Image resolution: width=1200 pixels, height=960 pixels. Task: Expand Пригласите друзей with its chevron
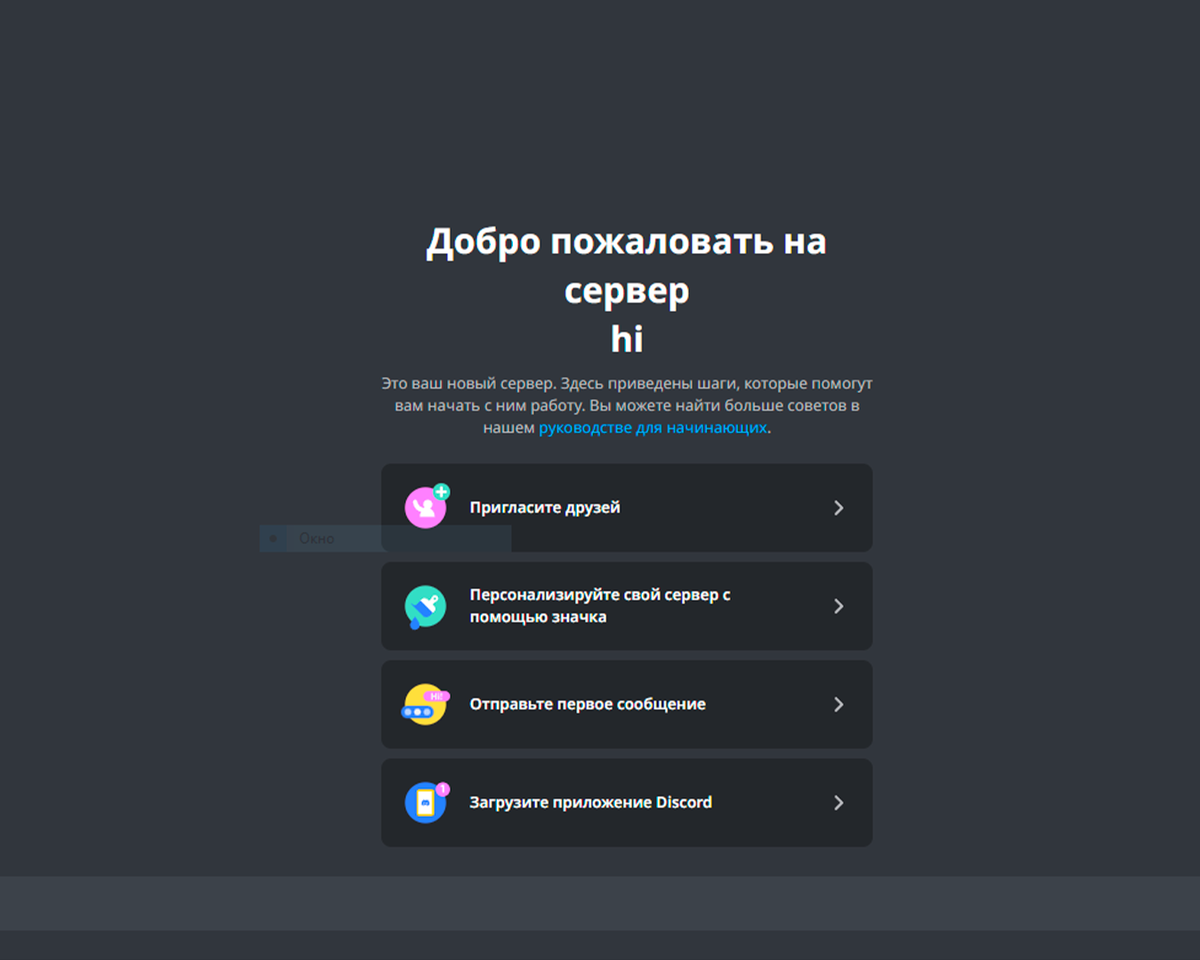click(x=839, y=508)
